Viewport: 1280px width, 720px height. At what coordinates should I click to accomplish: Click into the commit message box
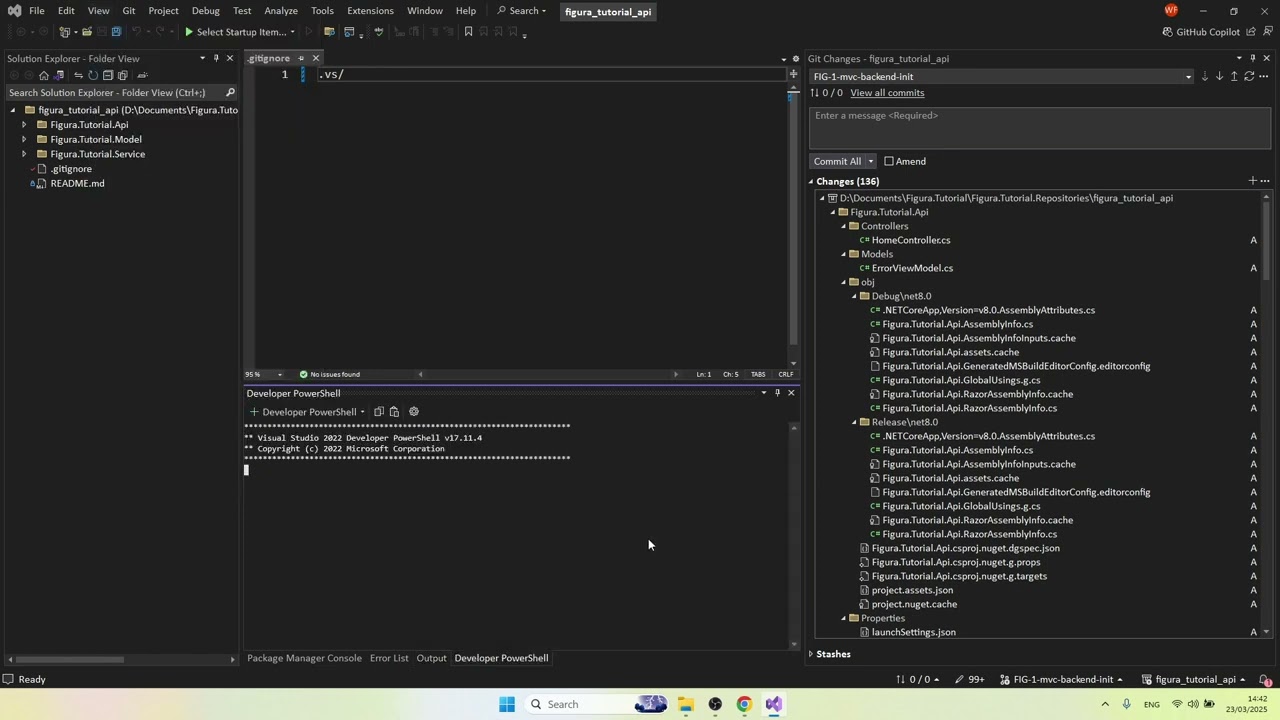[x=1040, y=128]
